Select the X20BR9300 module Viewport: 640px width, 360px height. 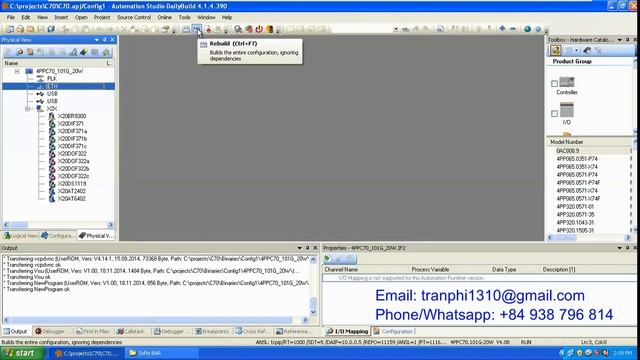click(x=71, y=116)
